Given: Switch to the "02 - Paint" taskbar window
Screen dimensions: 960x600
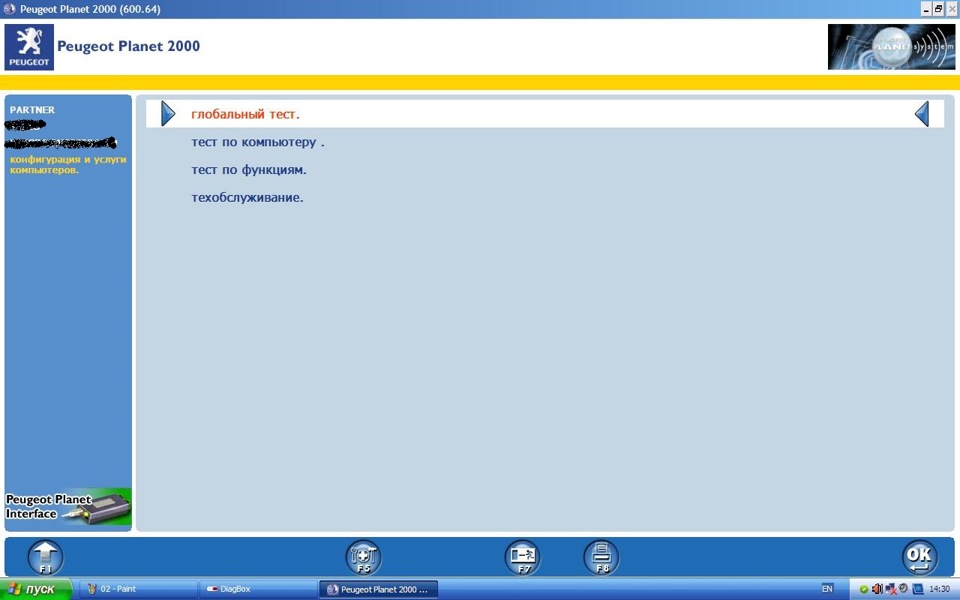Looking at the screenshot, I should tap(138, 589).
